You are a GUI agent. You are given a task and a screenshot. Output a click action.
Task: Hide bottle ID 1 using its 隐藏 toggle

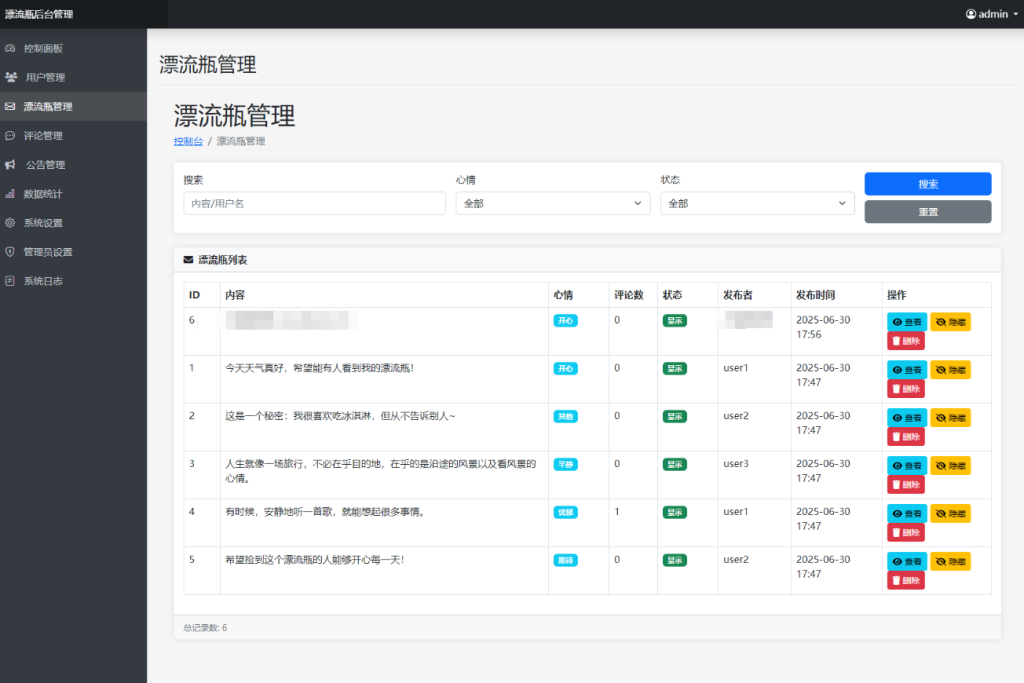[950, 369]
